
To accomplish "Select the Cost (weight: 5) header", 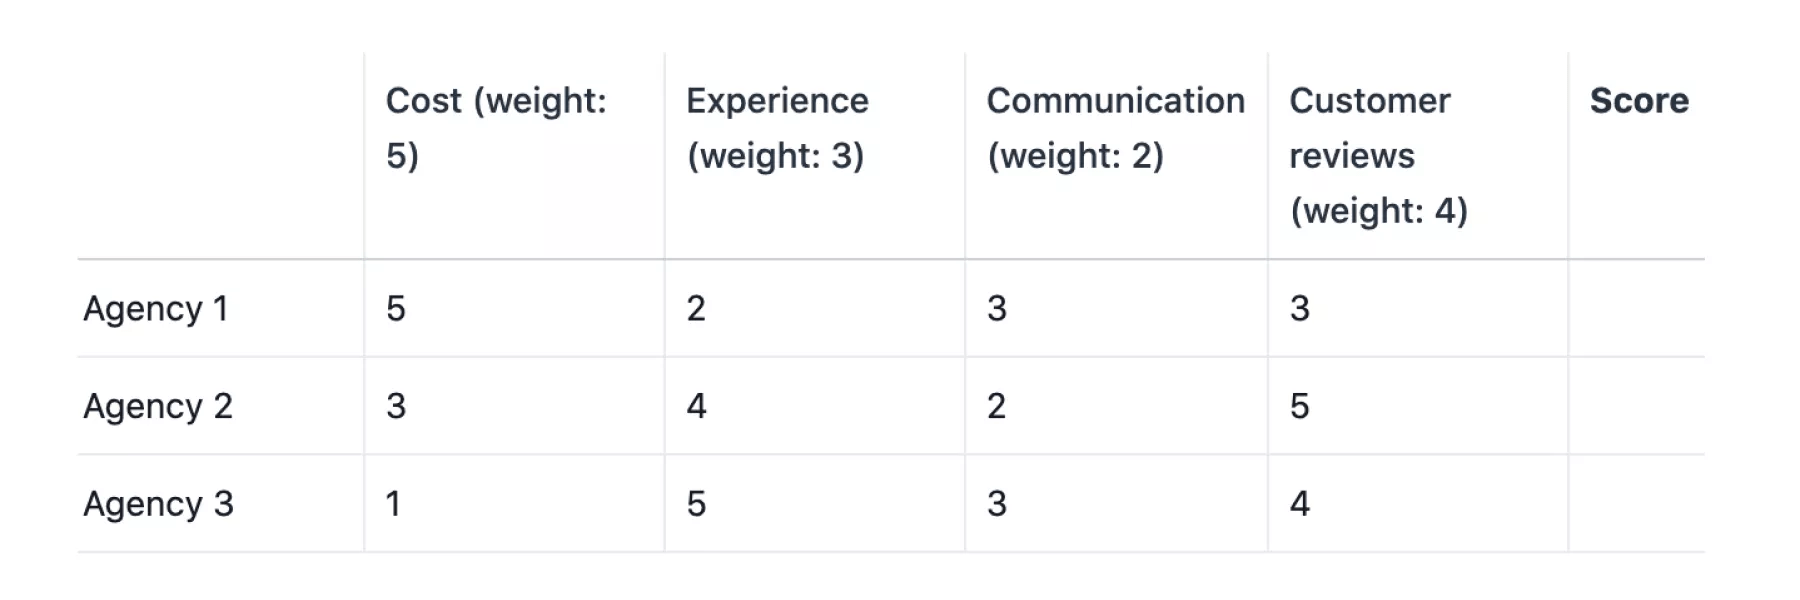I will 496,128.
